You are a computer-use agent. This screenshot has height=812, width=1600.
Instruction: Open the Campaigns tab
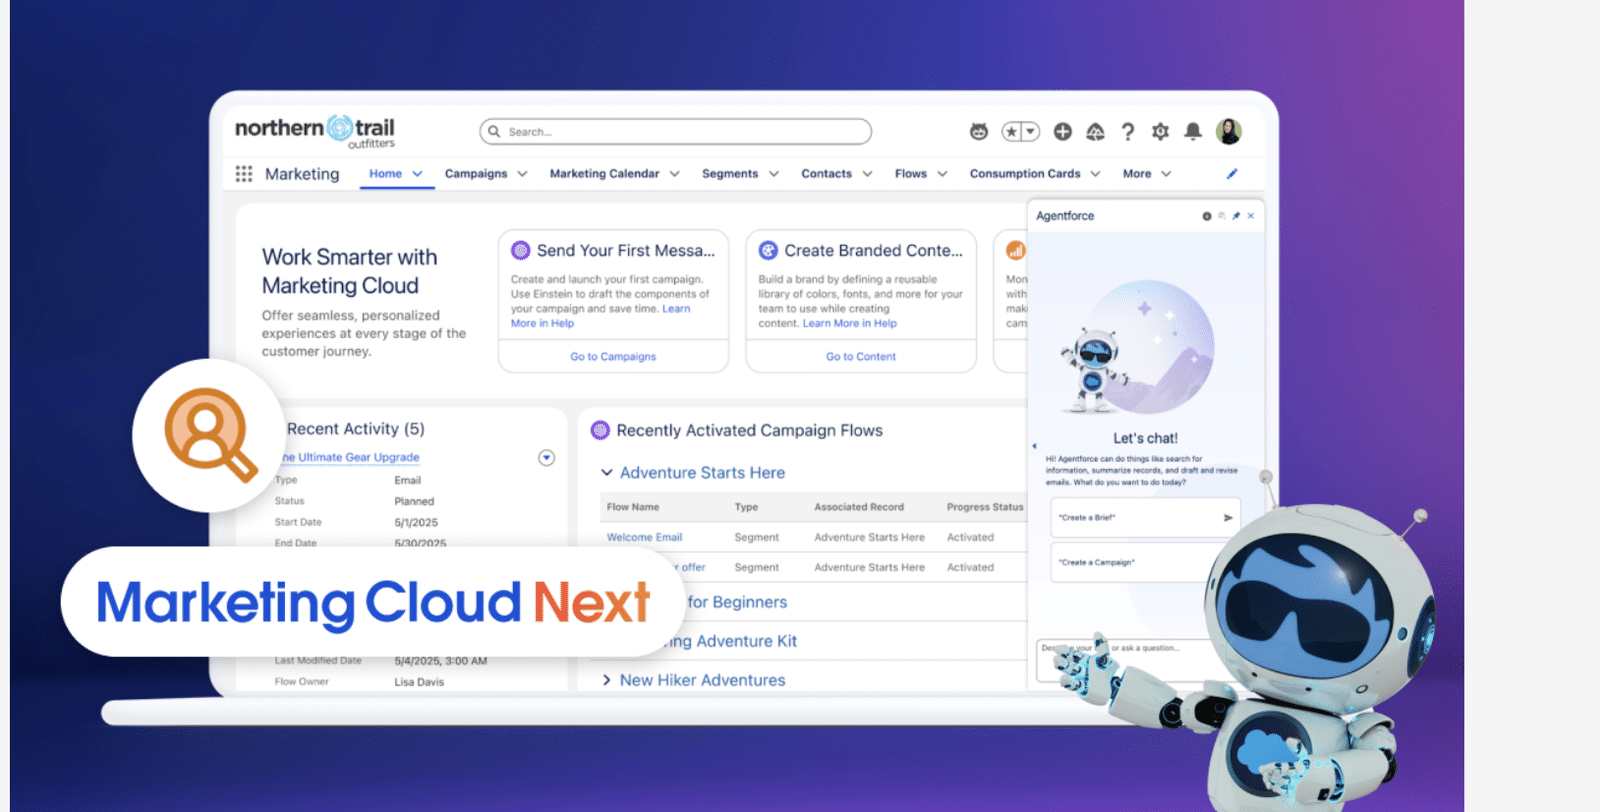tap(476, 174)
